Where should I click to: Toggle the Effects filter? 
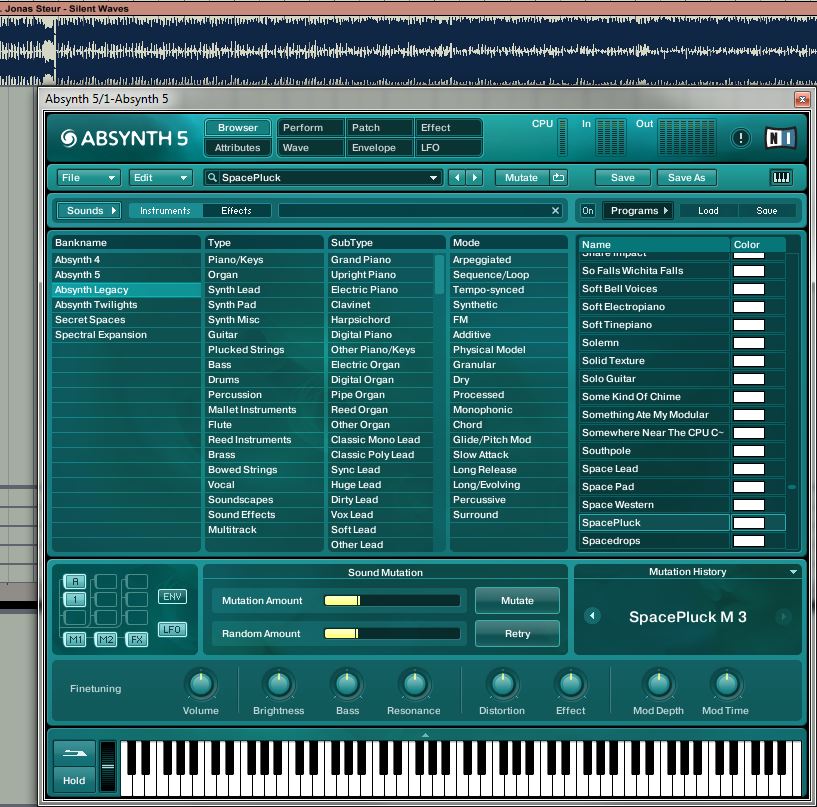(x=236, y=210)
